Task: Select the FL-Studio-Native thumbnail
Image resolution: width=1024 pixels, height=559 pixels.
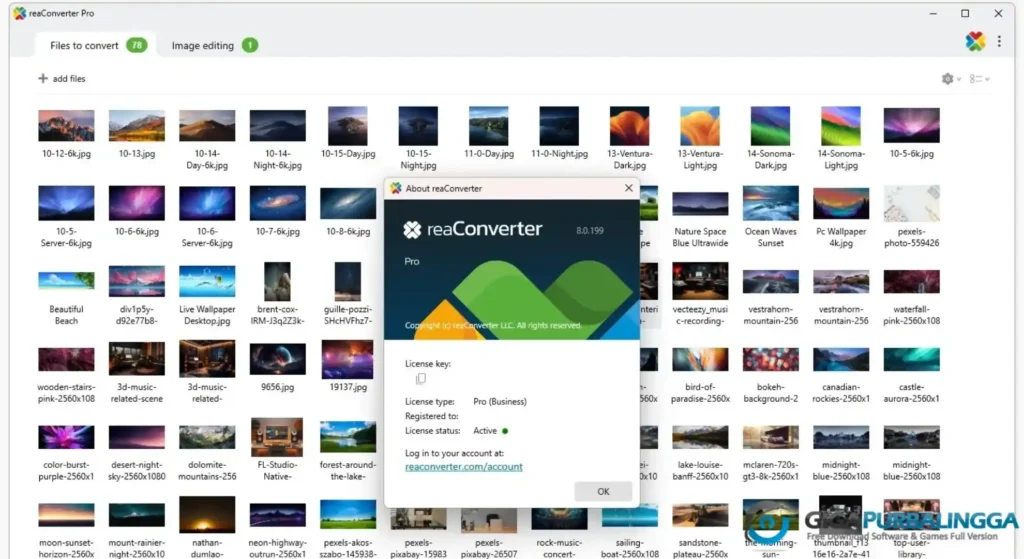Action: pos(278,437)
